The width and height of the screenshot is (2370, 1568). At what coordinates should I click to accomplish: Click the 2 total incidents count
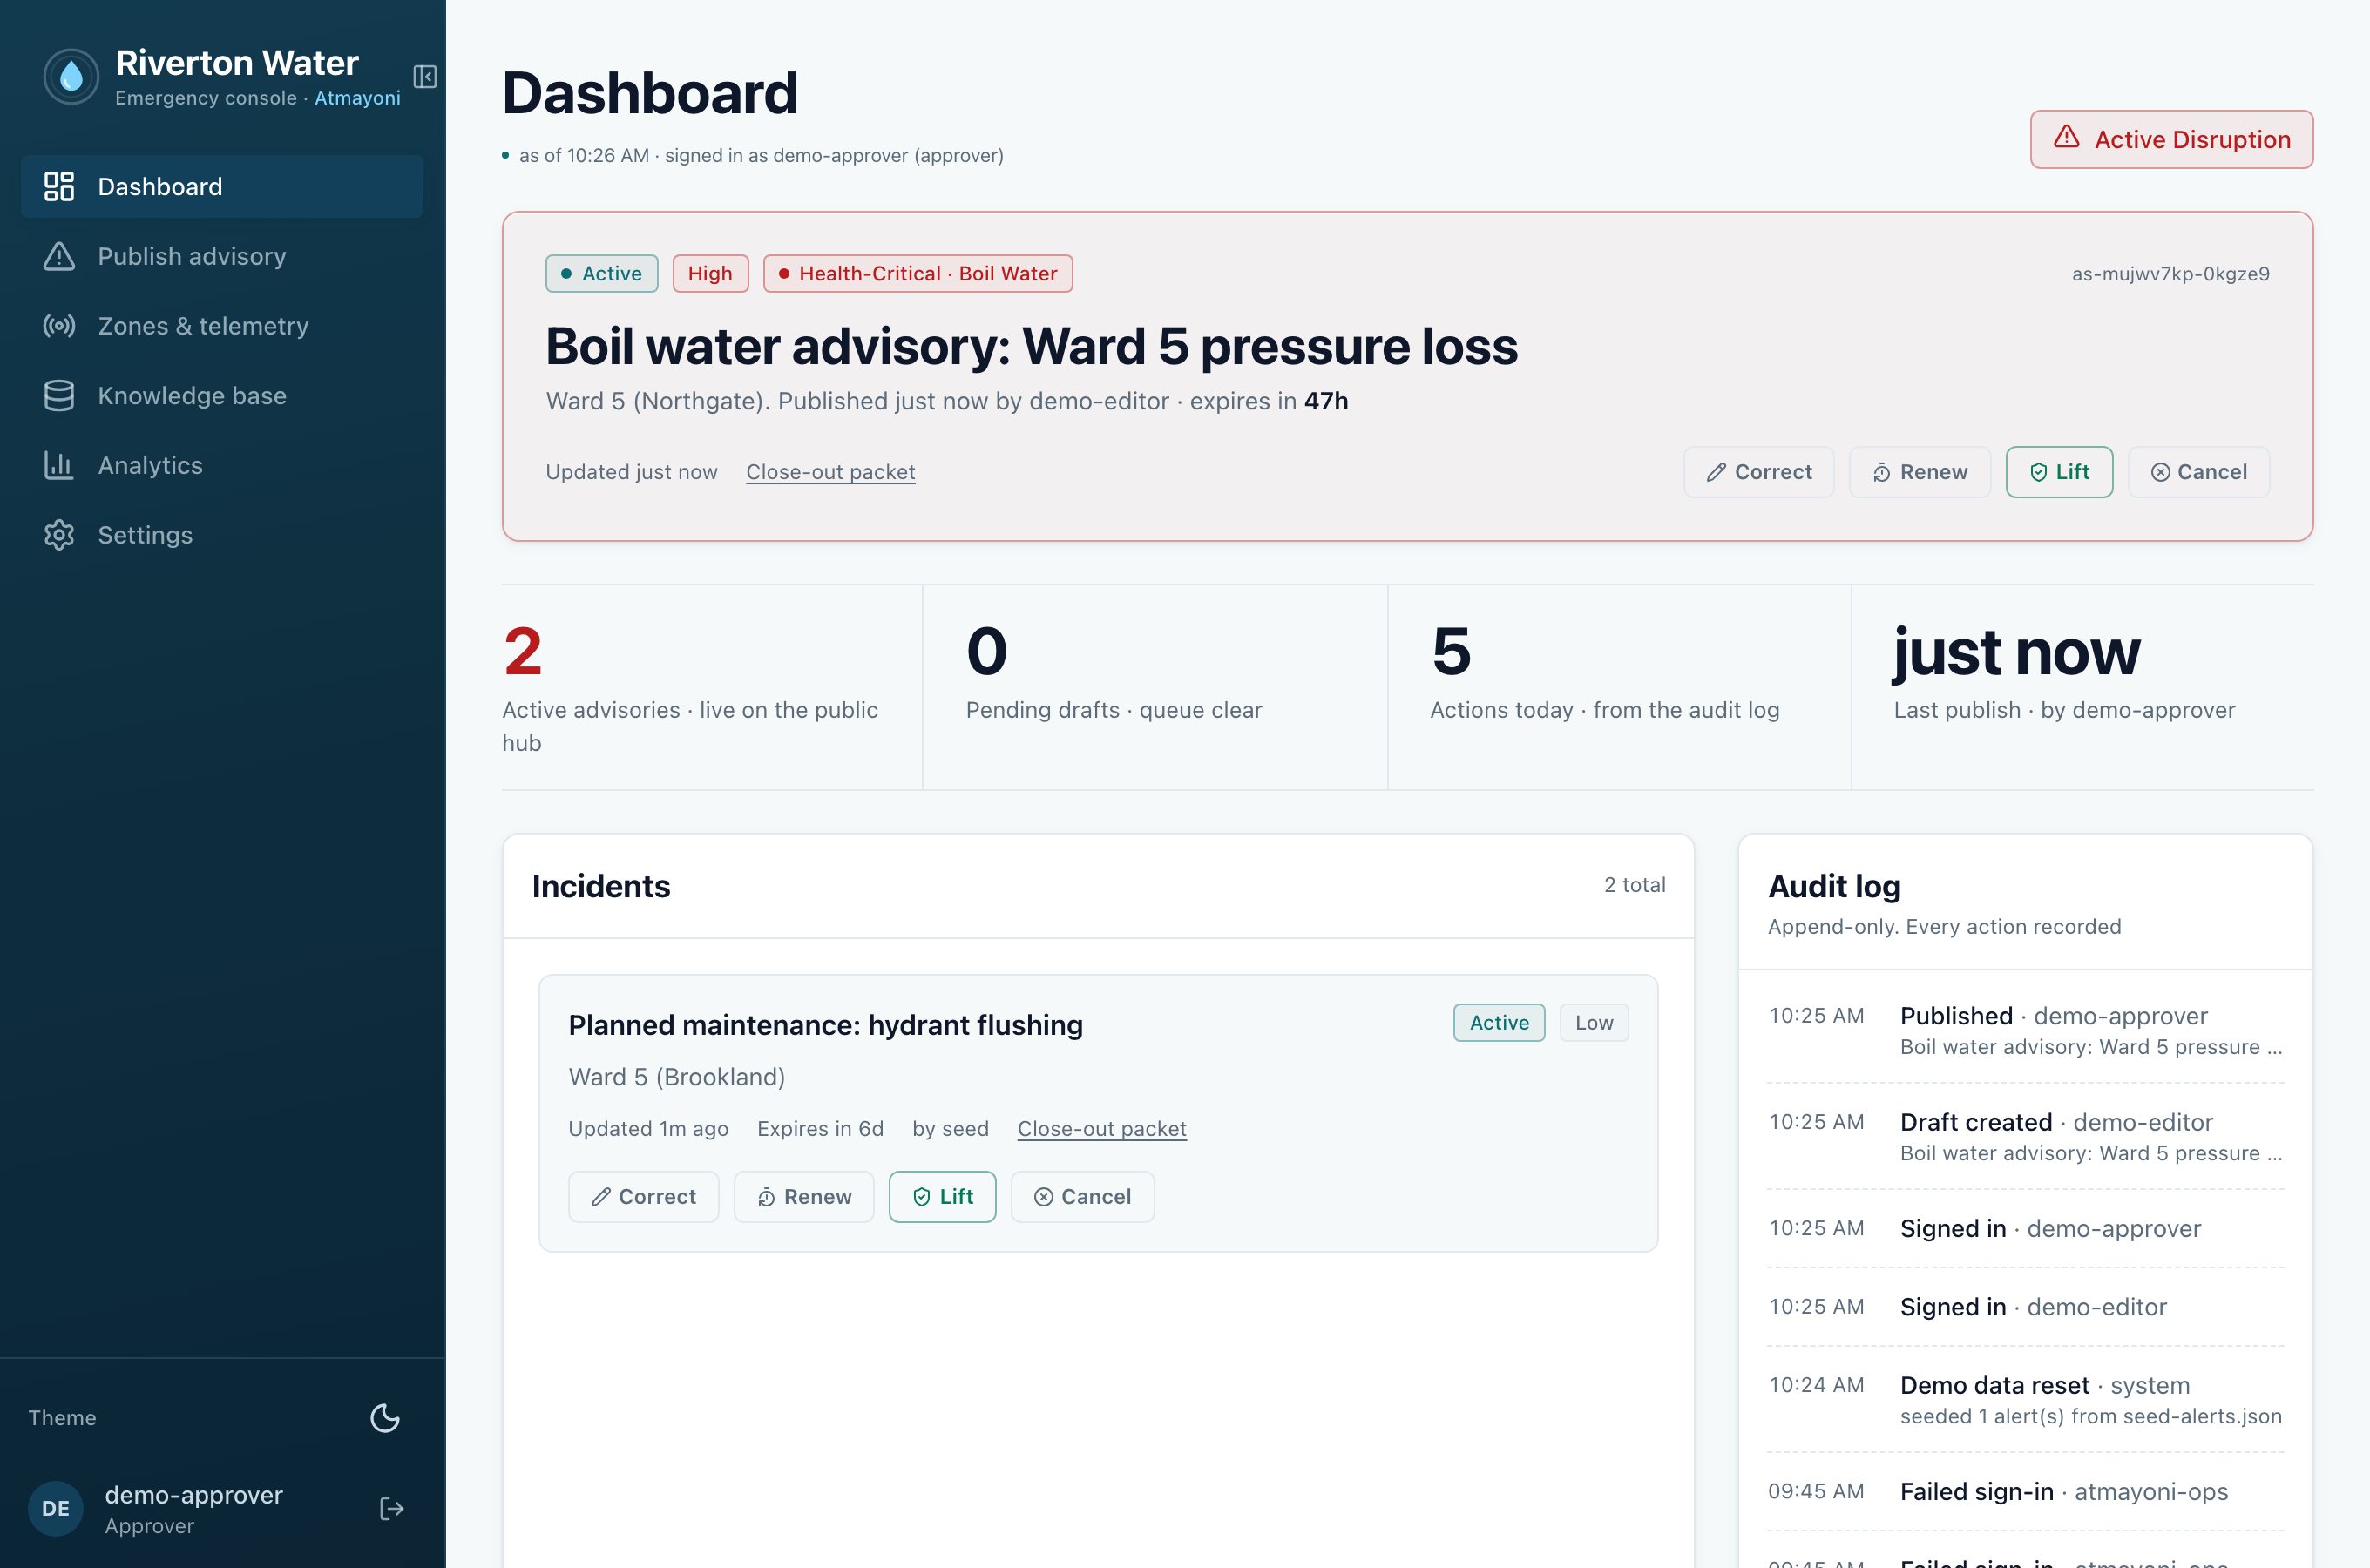1634,885
